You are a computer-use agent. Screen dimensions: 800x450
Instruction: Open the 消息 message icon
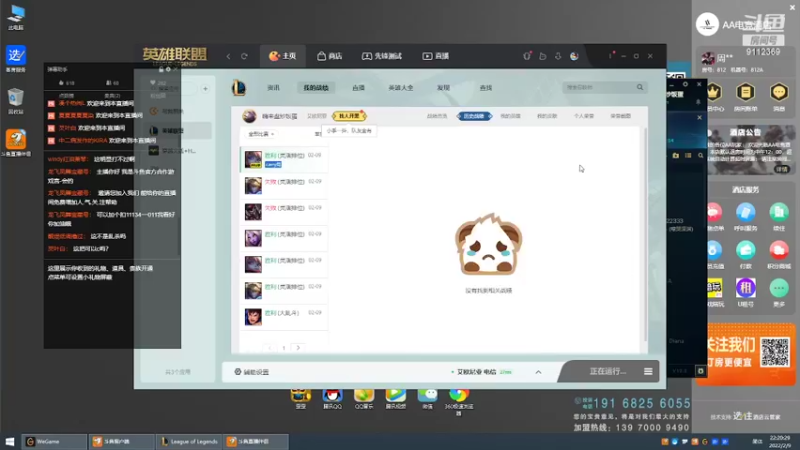click(x=779, y=96)
